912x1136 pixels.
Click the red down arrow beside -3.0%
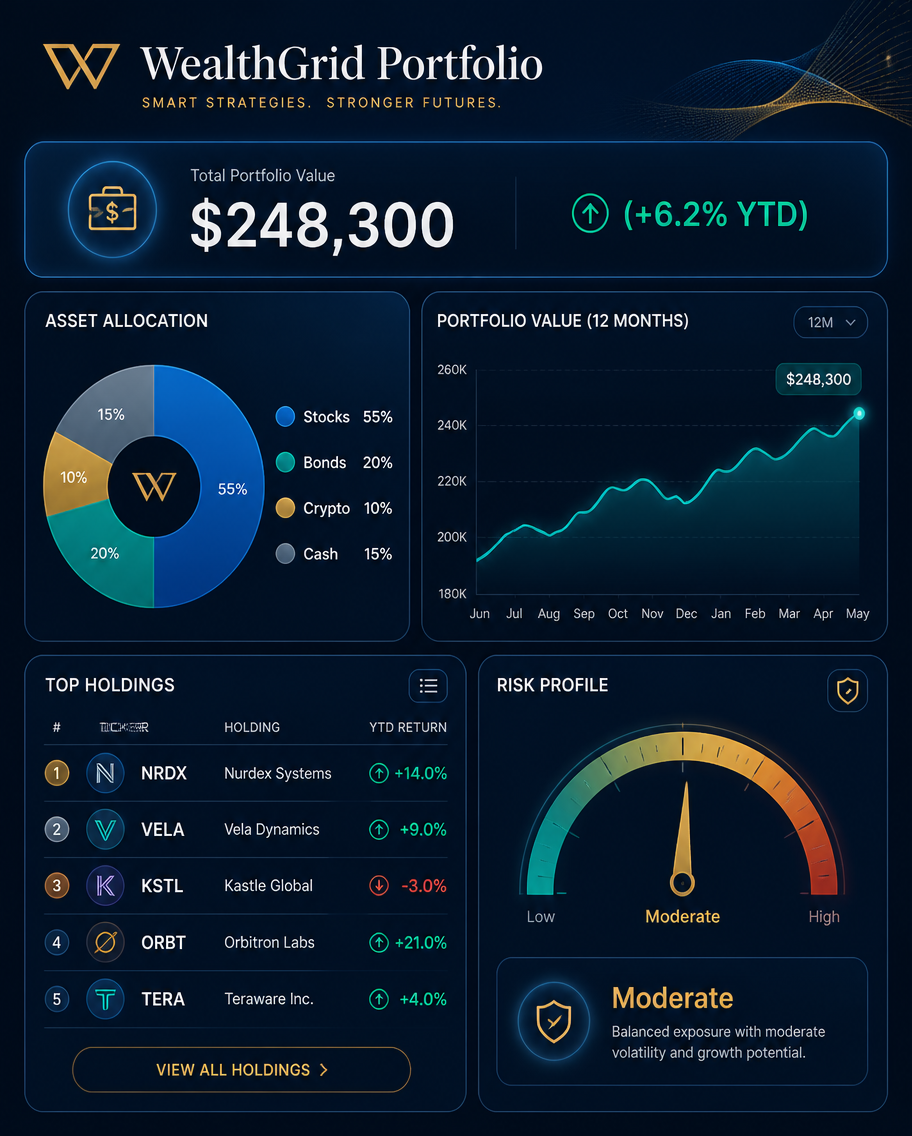379,886
